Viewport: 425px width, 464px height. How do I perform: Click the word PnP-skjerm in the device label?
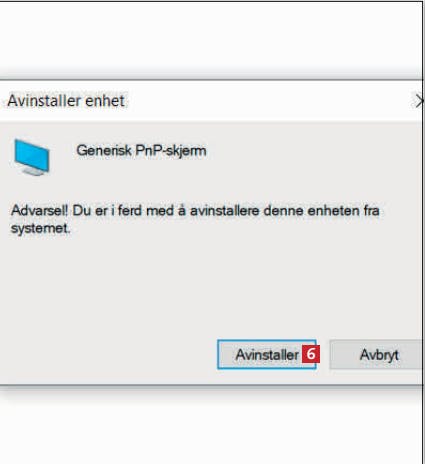tap(171, 151)
